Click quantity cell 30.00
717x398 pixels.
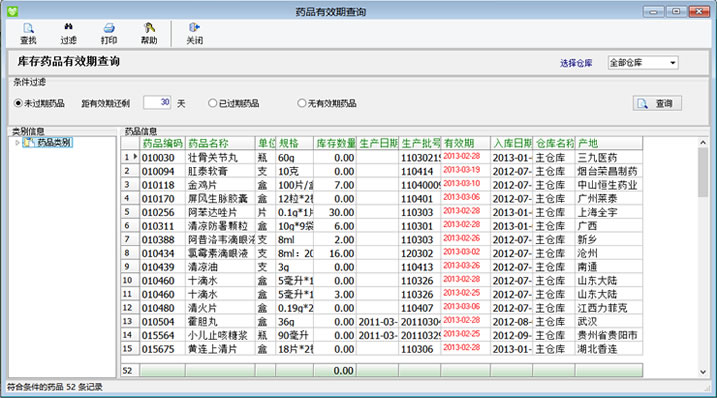pyautogui.click(x=335, y=213)
